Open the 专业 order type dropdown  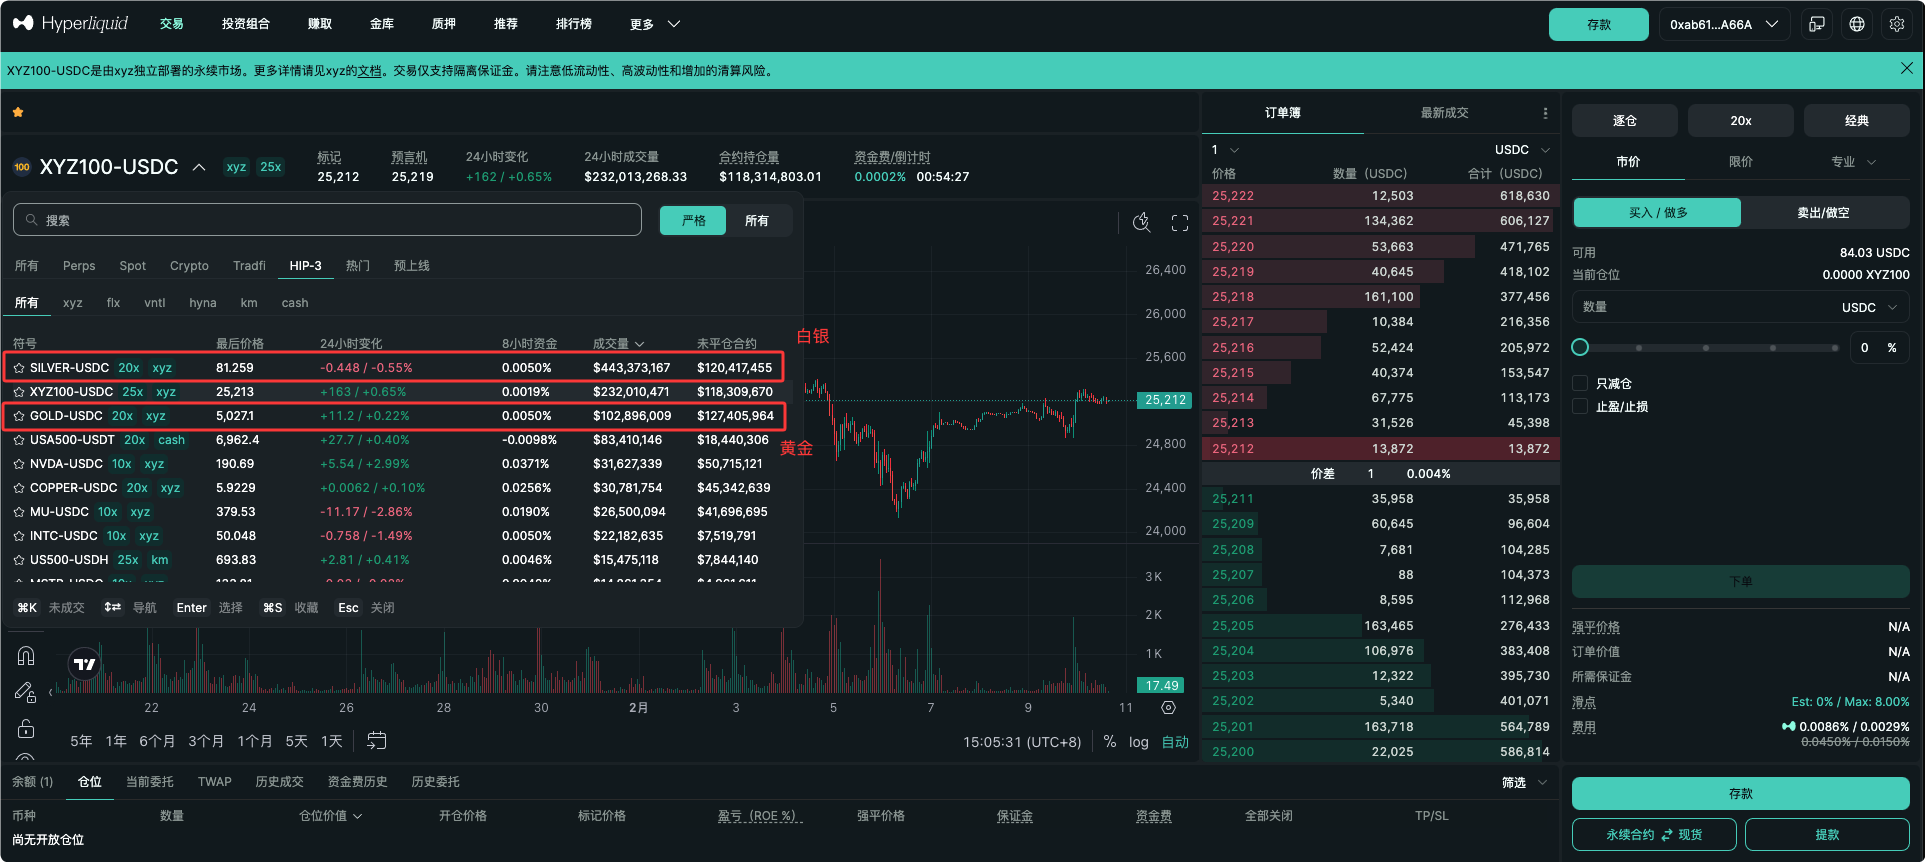[1852, 162]
